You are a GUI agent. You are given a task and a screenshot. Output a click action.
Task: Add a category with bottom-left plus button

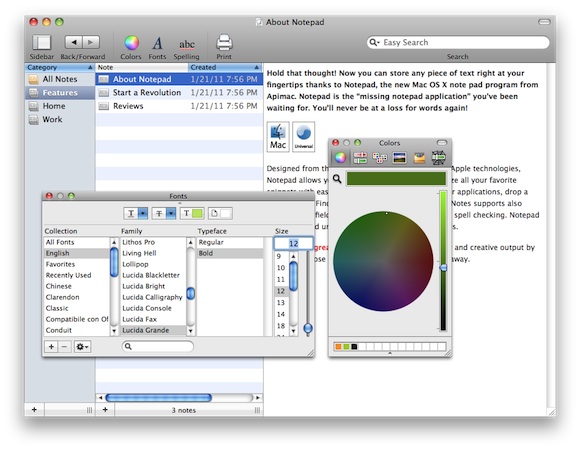[x=34, y=410]
